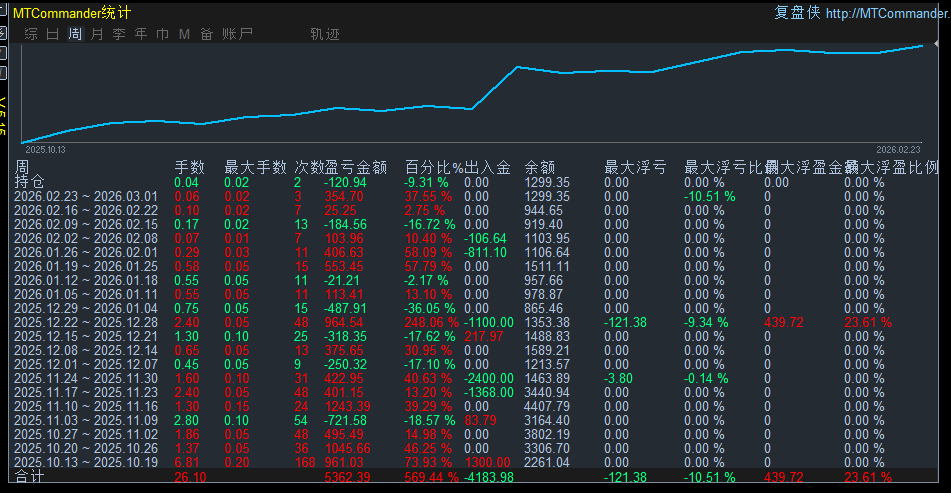Switch to the 日 daily tab

(53, 34)
